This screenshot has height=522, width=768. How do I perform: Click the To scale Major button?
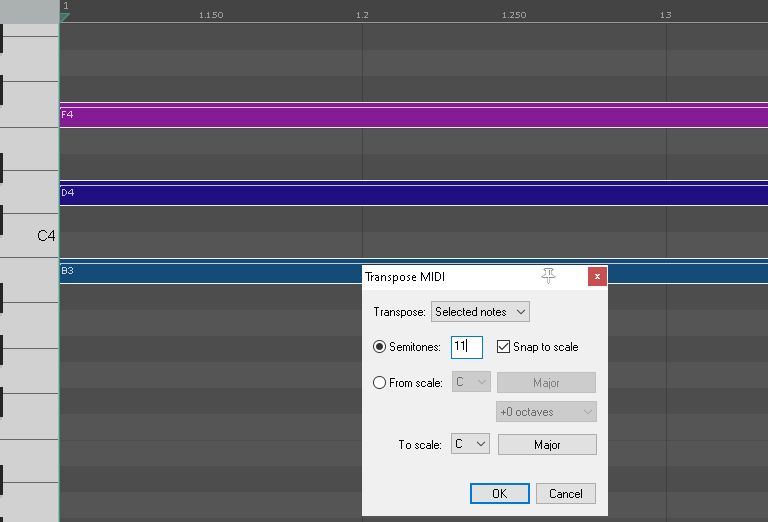pyautogui.click(x=547, y=445)
